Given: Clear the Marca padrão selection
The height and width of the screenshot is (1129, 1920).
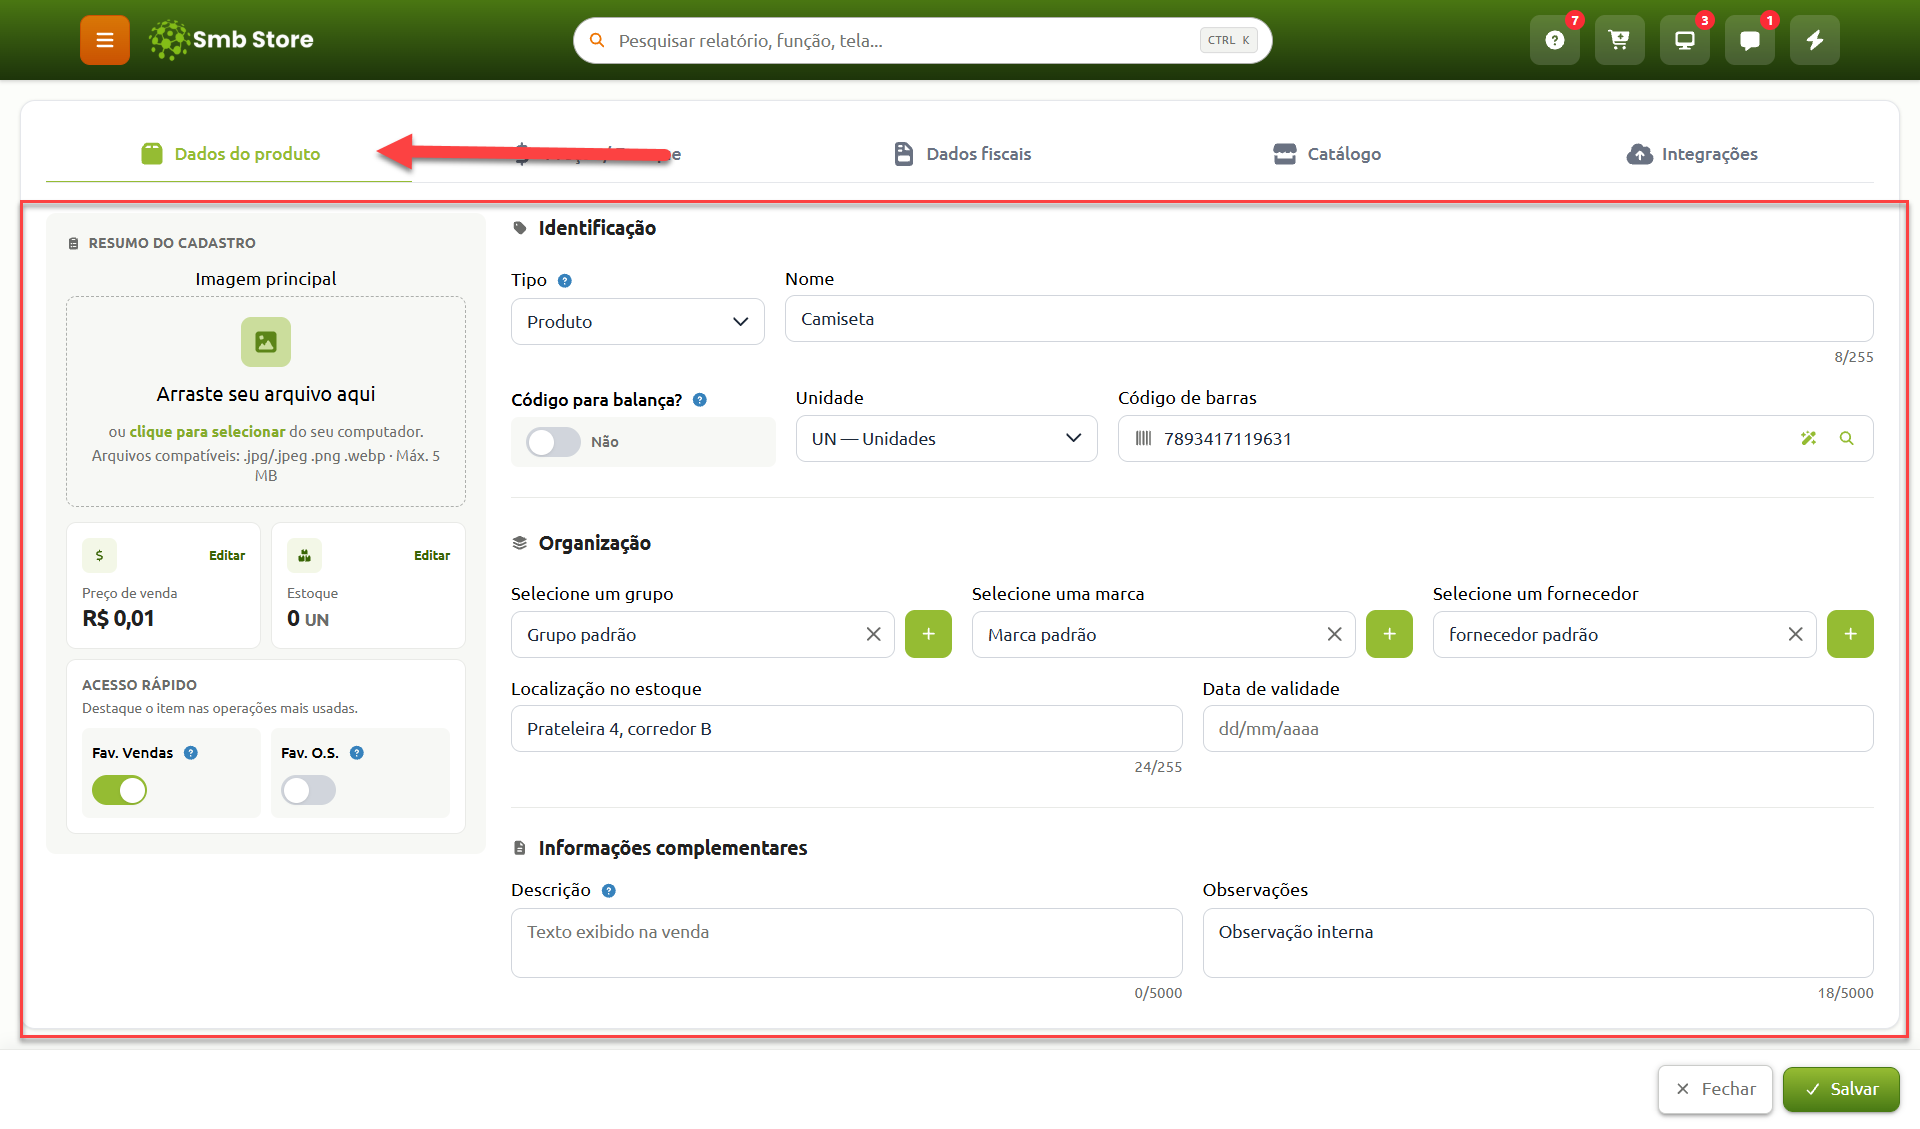Looking at the screenshot, I should tap(1334, 634).
